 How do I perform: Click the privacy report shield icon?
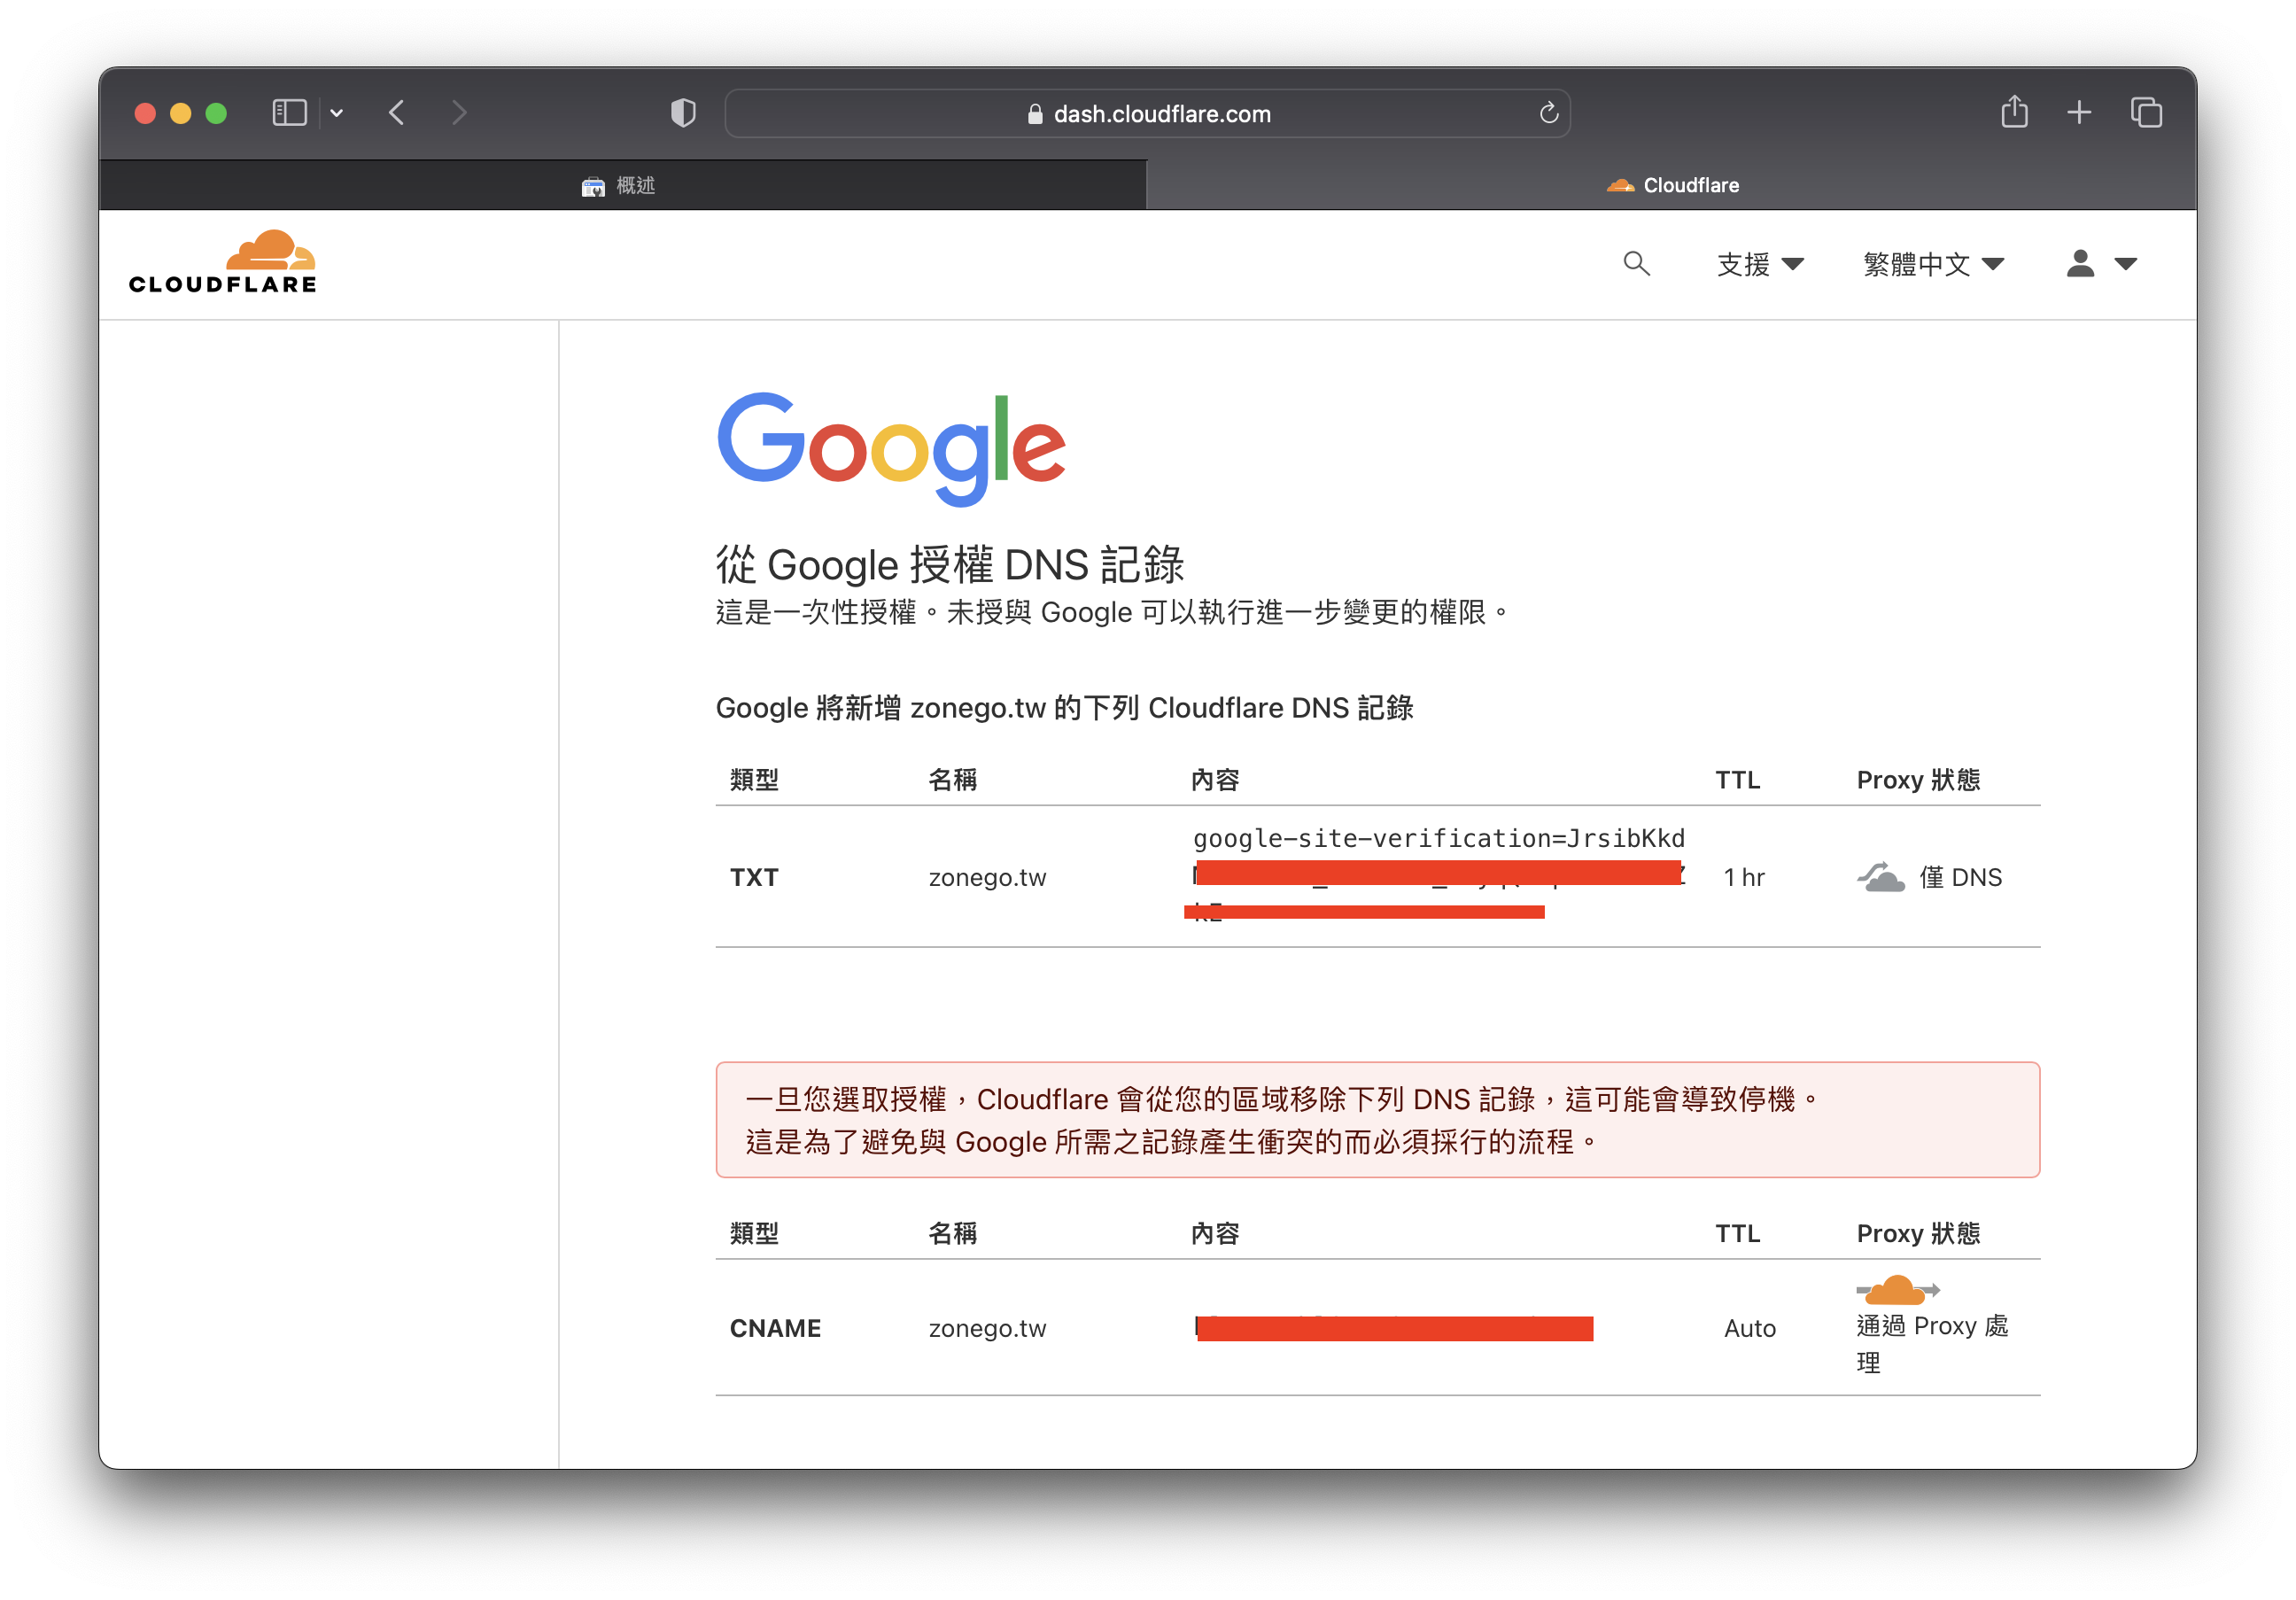click(x=683, y=113)
